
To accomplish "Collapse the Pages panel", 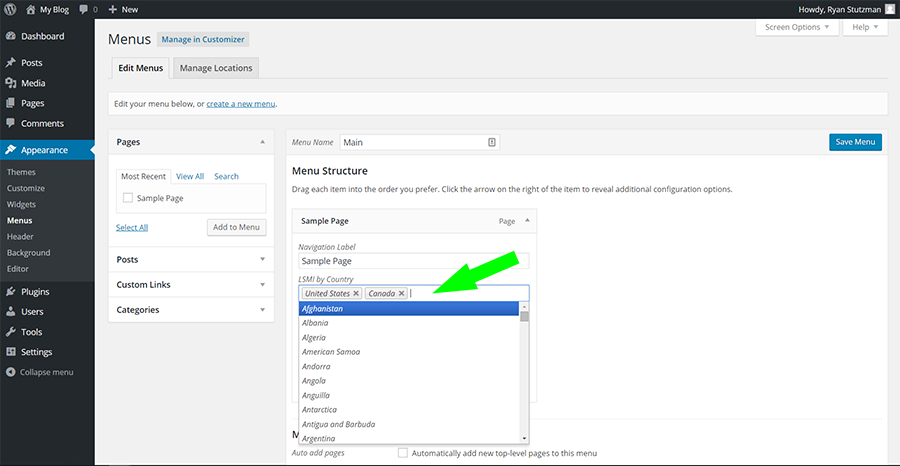I will [x=262, y=142].
